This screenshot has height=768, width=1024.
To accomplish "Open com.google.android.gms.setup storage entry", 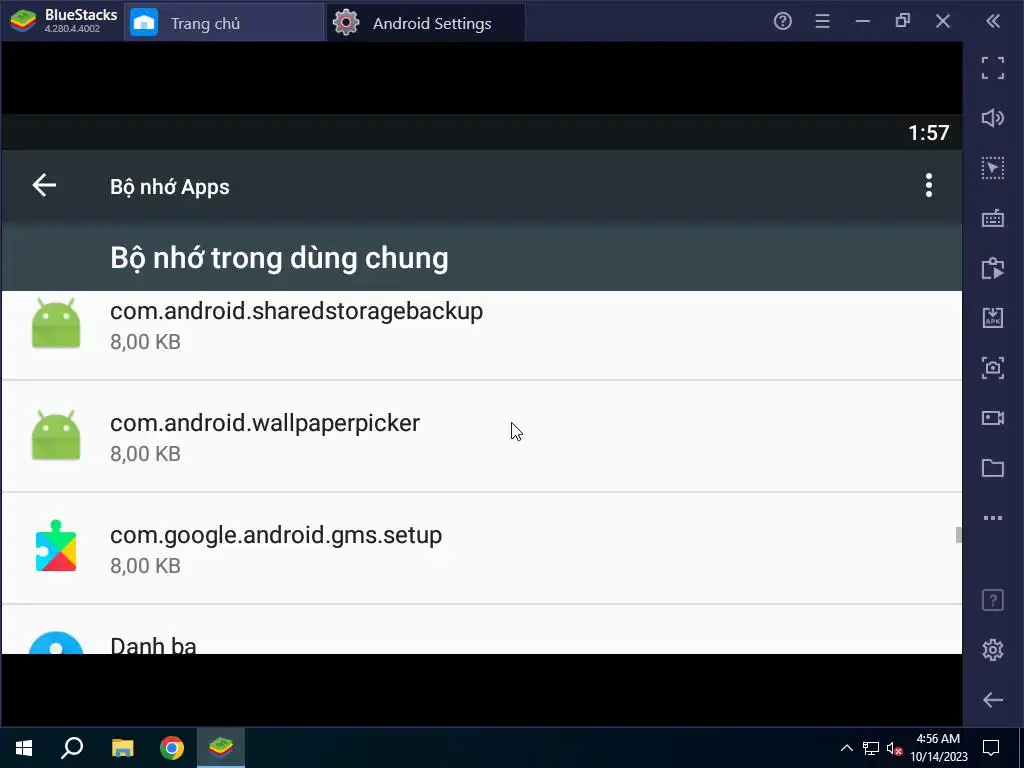I will 481,549.
